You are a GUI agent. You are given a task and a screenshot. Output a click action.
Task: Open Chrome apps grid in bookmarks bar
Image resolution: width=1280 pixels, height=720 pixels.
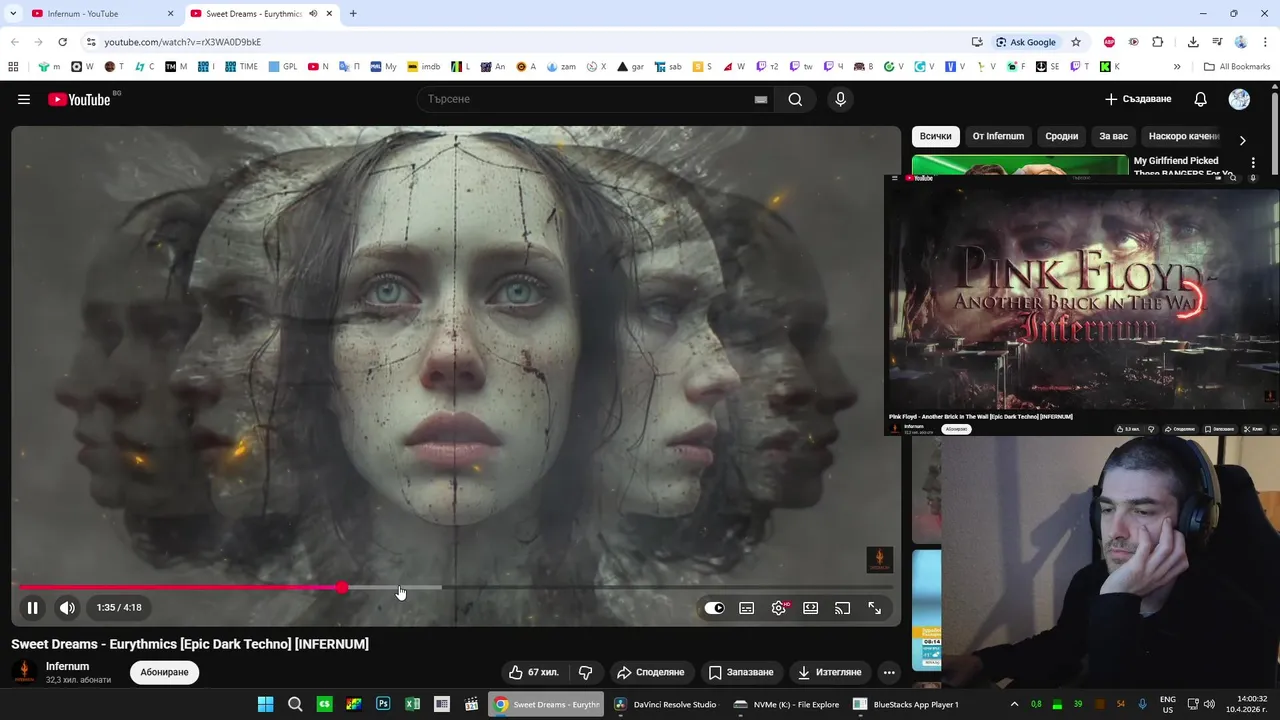13,67
